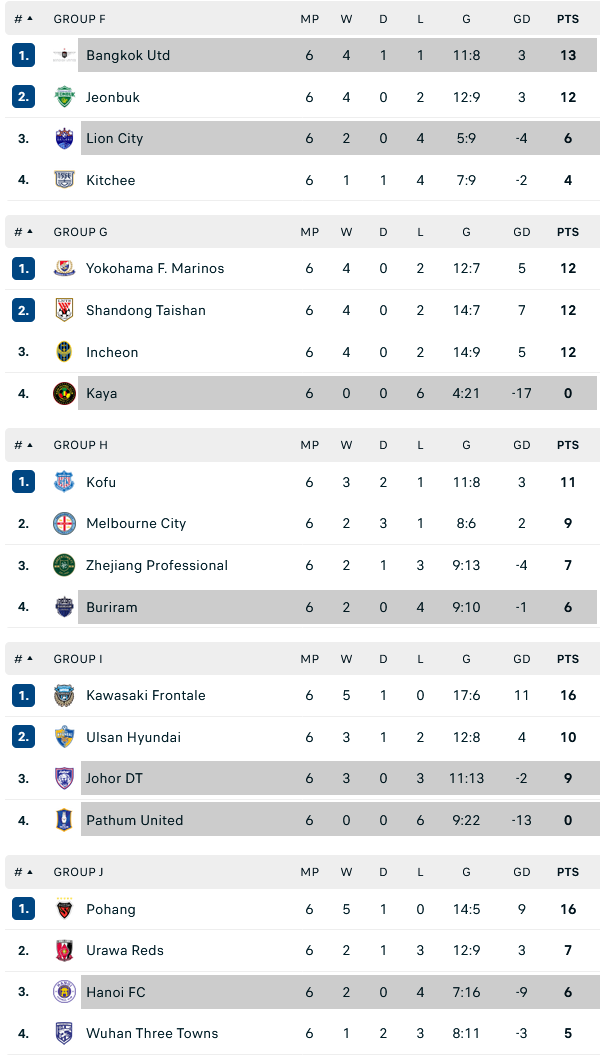This screenshot has width=600, height=1055.
Task: Click the Kawasaki Frontale crest
Action: click(x=64, y=695)
